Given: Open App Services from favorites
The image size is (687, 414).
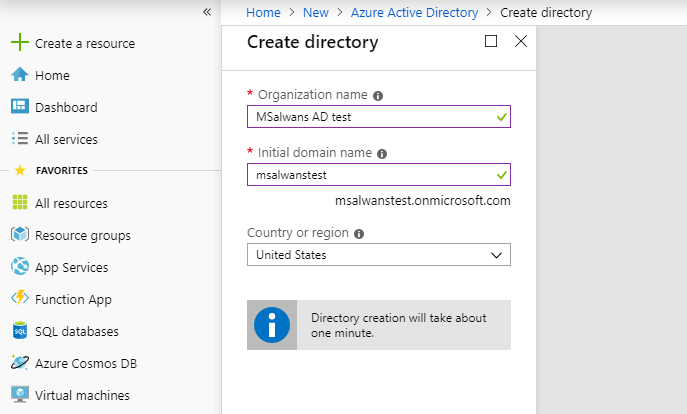Looking at the screenshot, I should click(71, 268).
